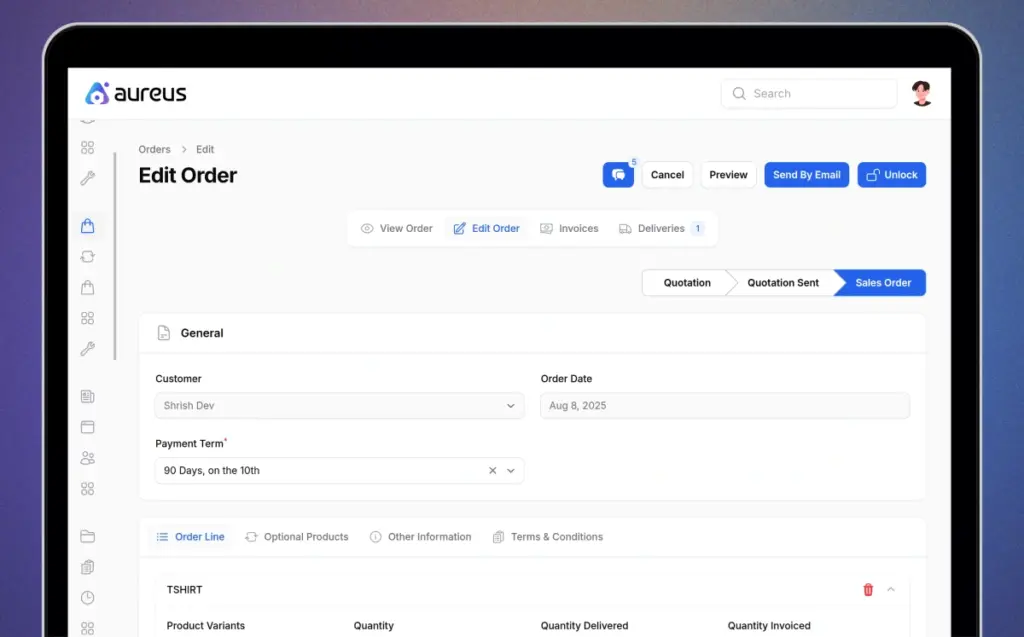
Task: Open the chat messages button with badge 5
Action: click(x=618, y=174)
